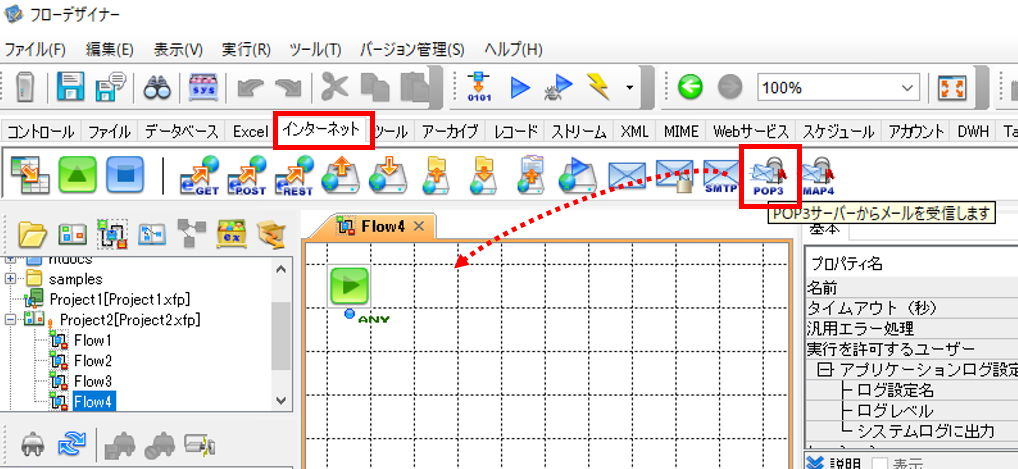Open the ファイル(F) menu
1018x469 pixels.
(x=36, y=49)
